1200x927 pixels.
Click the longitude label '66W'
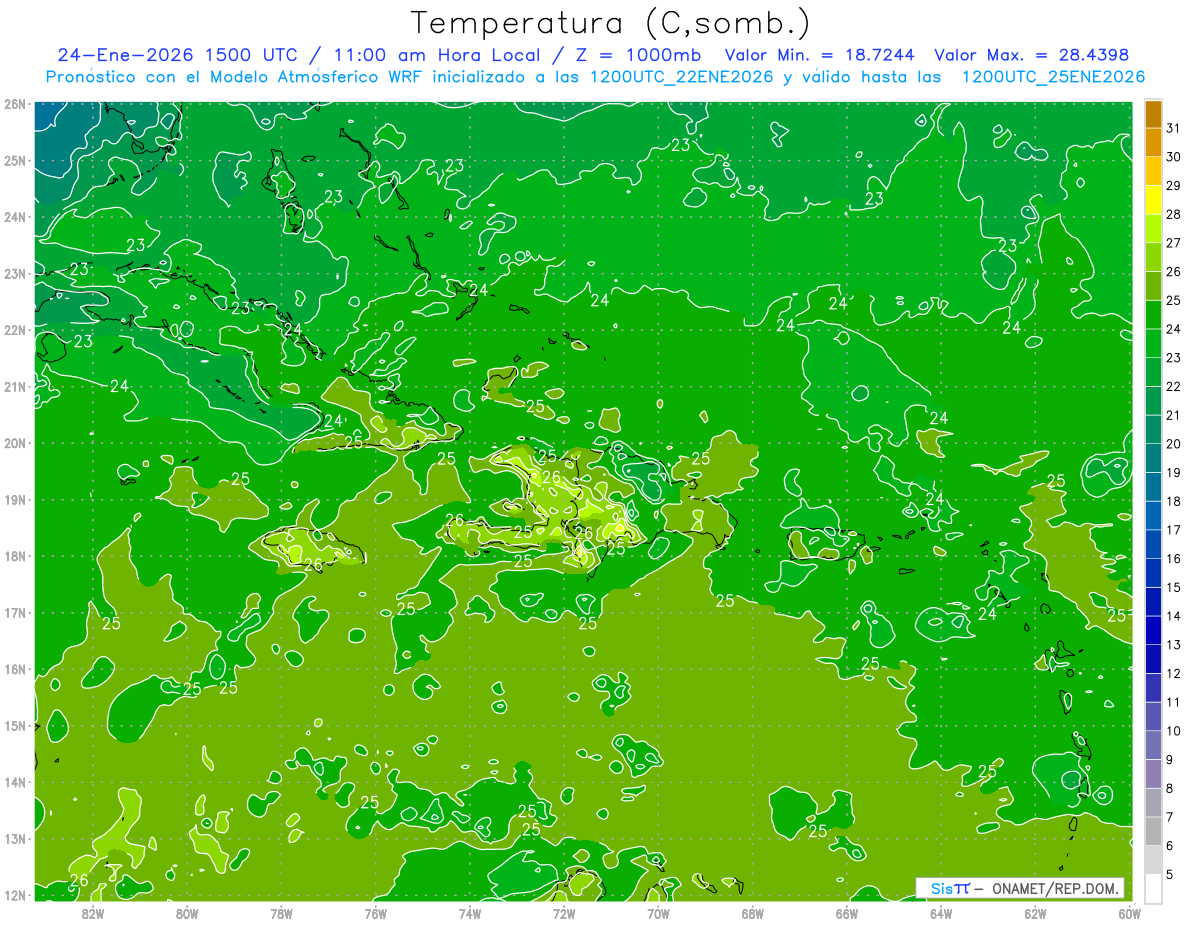847,912
